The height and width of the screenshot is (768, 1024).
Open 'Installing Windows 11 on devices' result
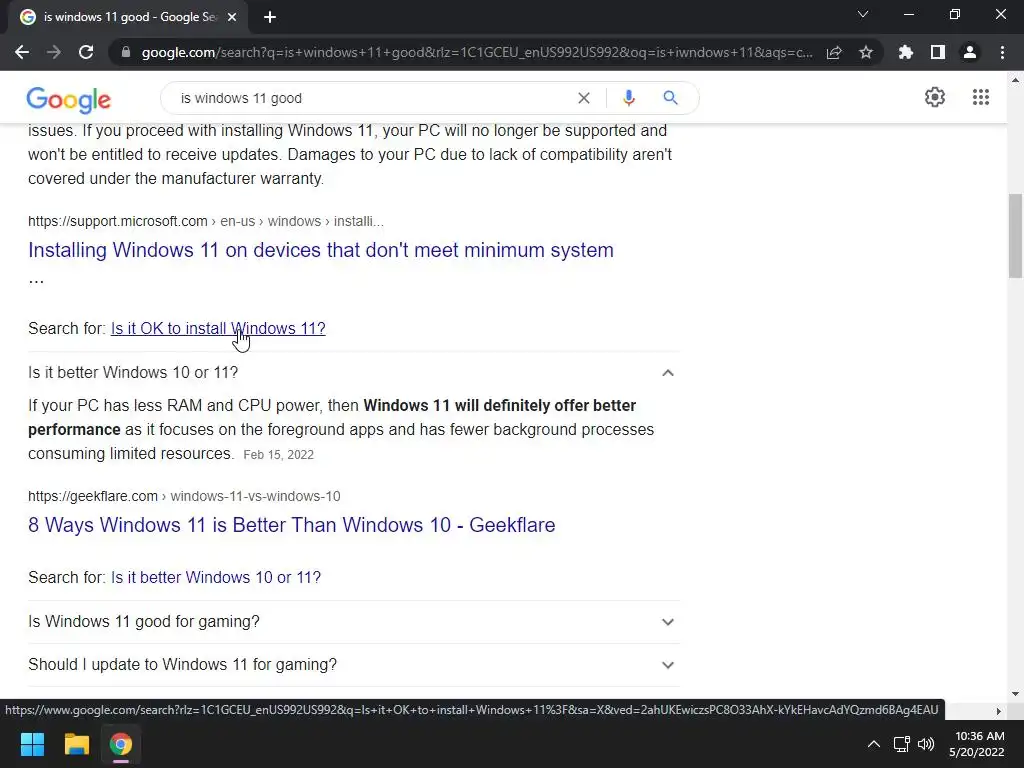point(321,250)
